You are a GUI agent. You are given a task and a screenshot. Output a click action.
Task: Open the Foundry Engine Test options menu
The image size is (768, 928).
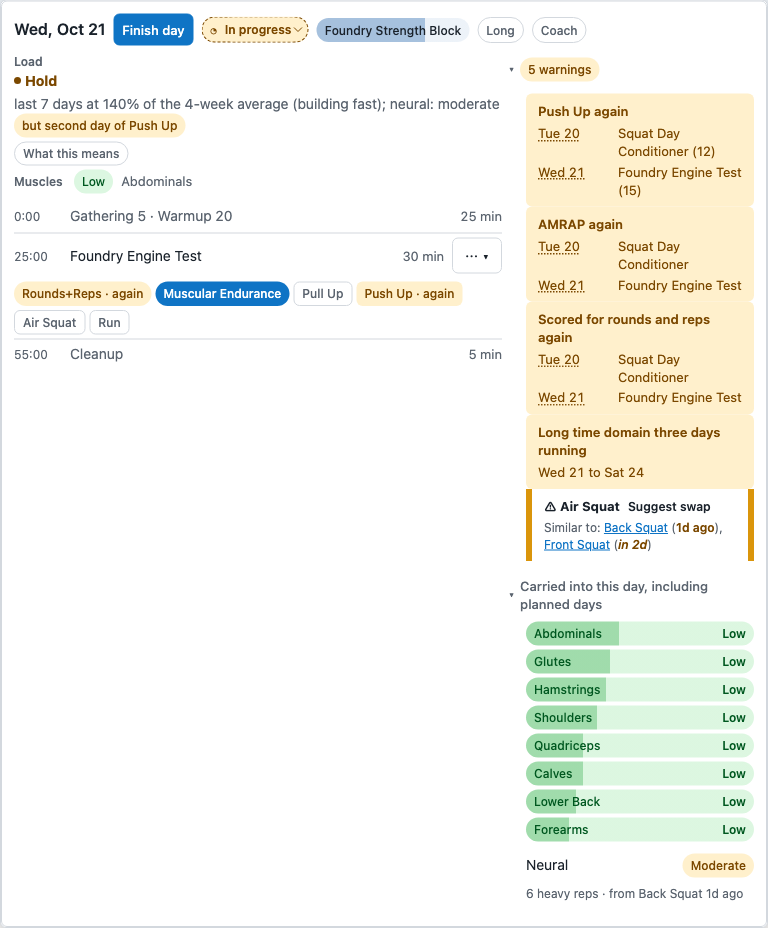pos(476,256)
